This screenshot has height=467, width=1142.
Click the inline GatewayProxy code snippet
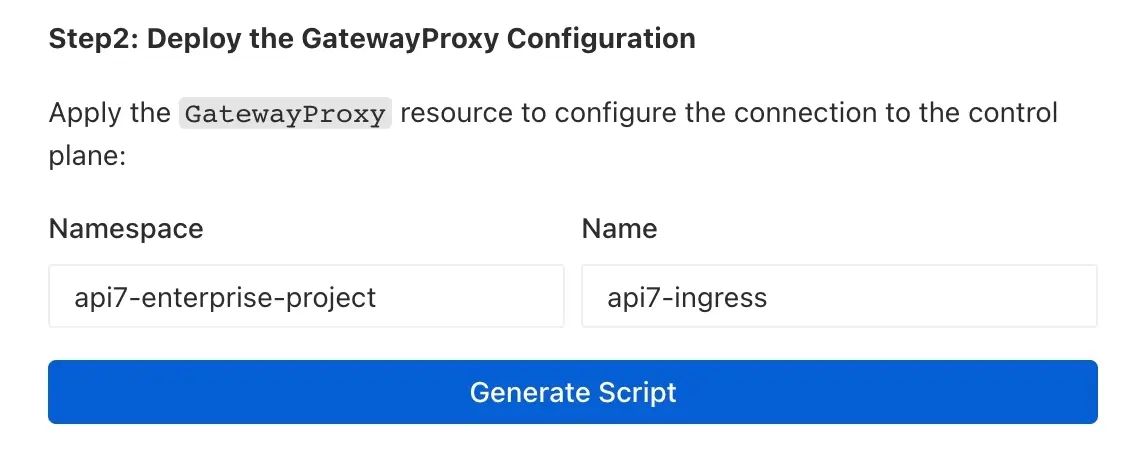(285, 113)
